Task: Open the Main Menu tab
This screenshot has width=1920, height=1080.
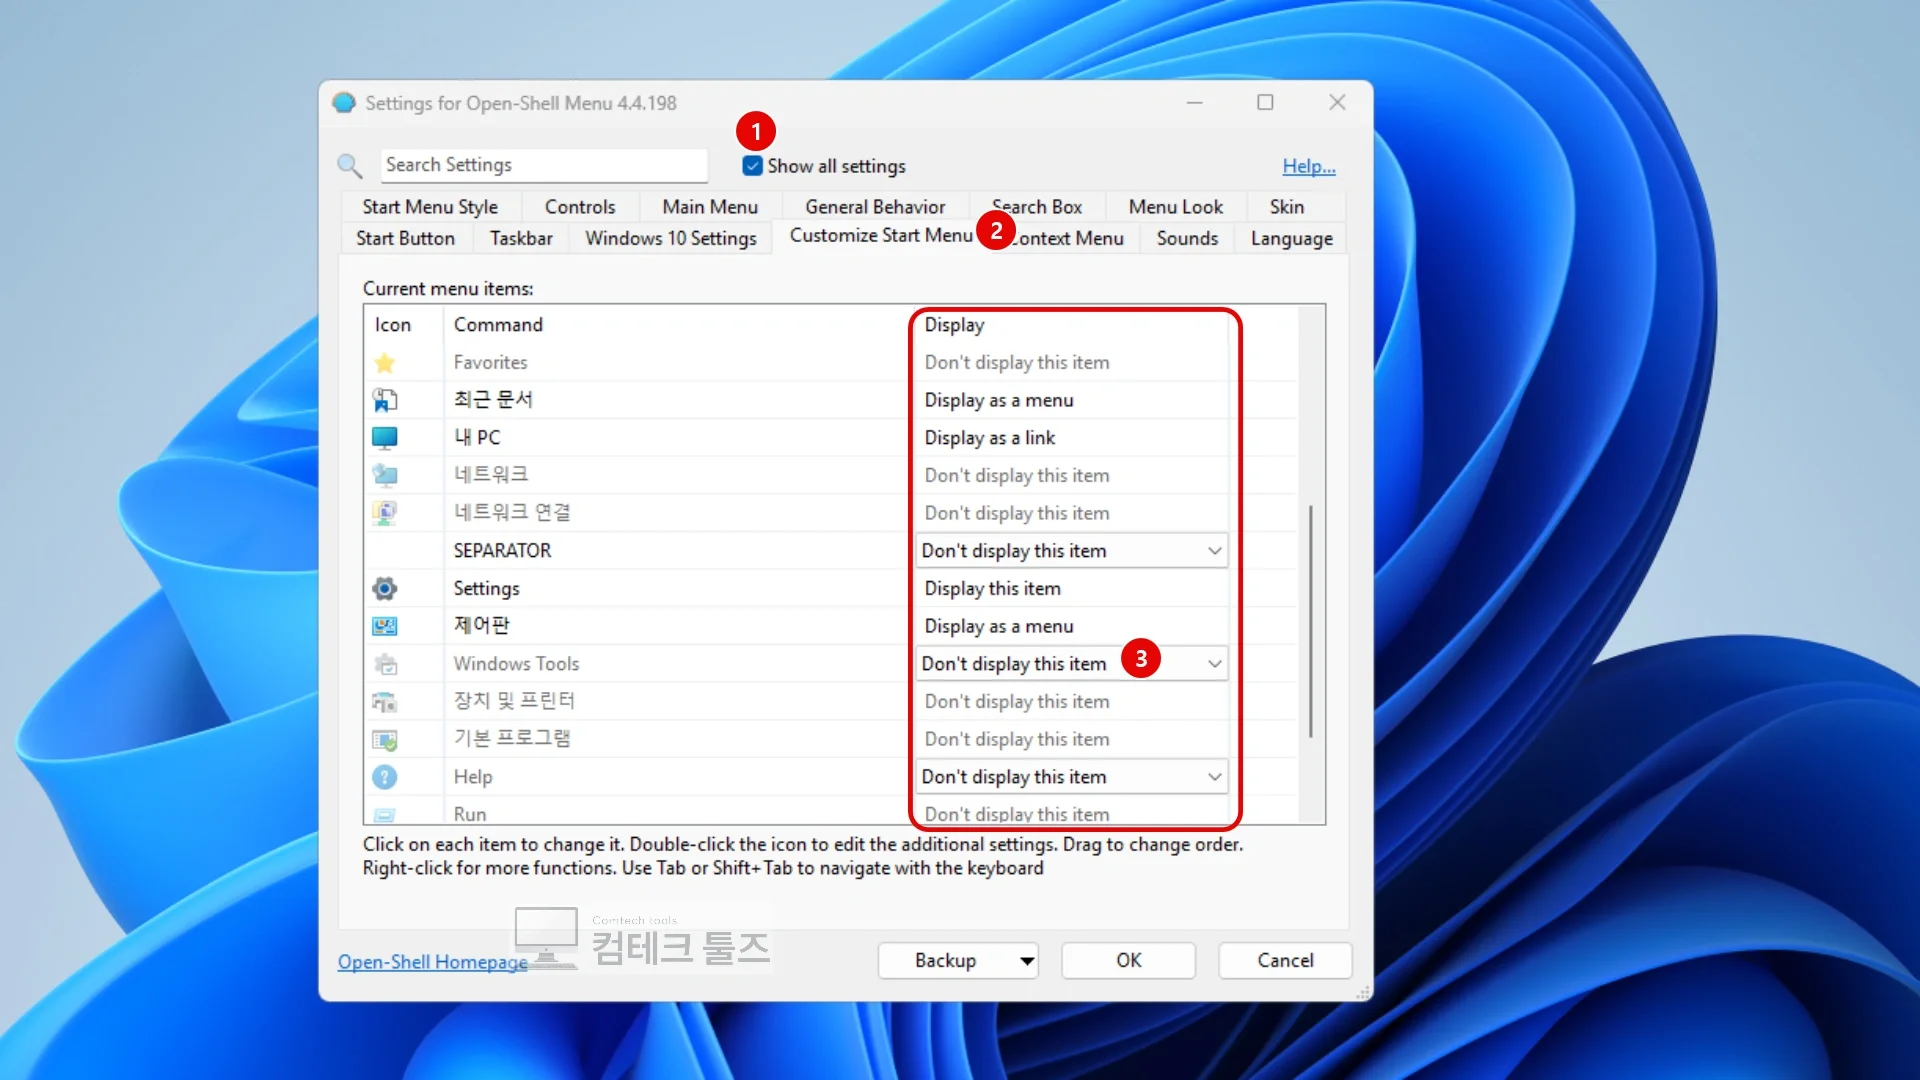Action: pyautogui.click(x=710, y=207)
